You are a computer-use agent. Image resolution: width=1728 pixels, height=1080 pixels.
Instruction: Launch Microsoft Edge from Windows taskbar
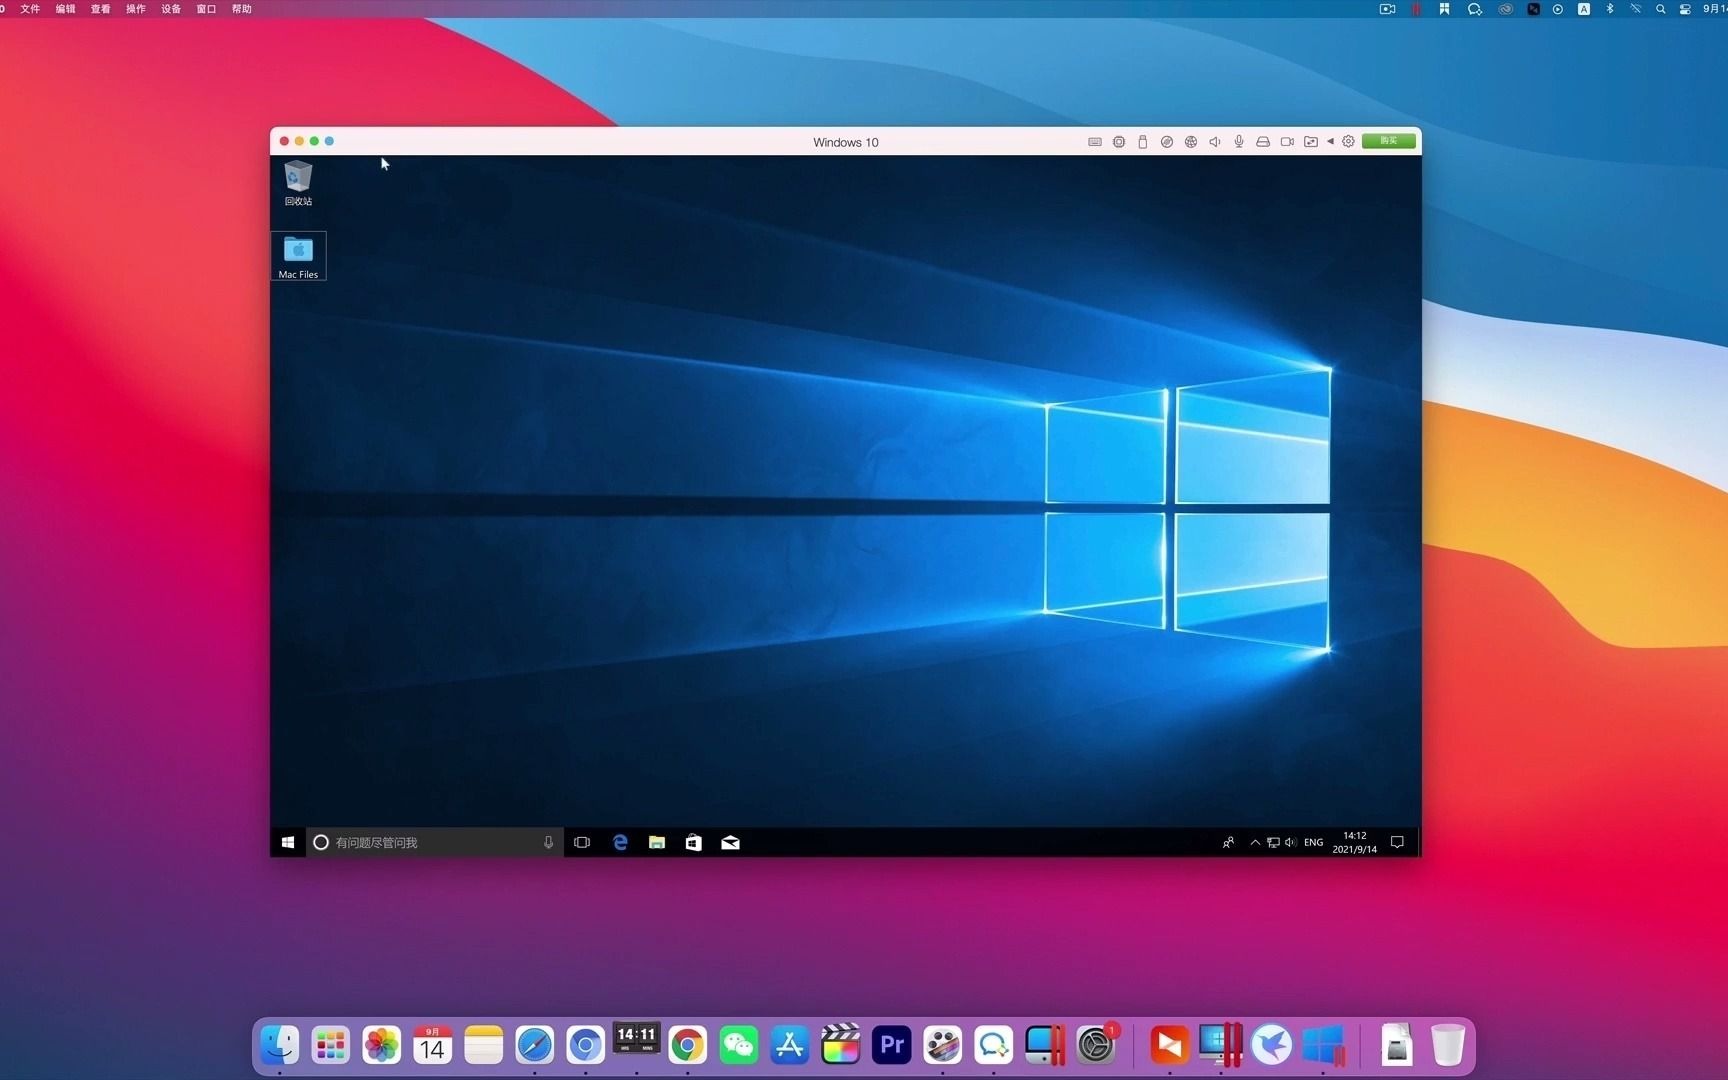pyautogui.click(x=620, y=843)
